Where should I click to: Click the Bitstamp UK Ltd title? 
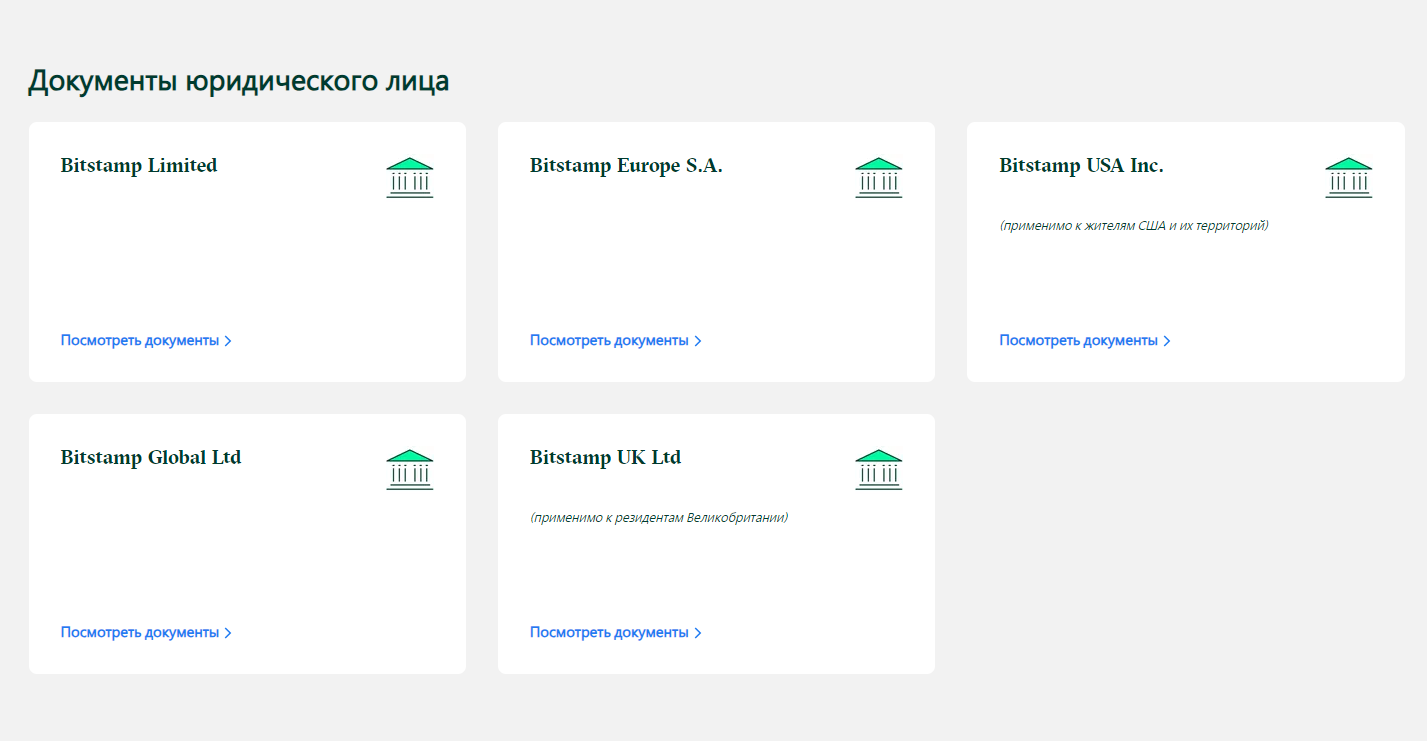[x=606, y=458]
